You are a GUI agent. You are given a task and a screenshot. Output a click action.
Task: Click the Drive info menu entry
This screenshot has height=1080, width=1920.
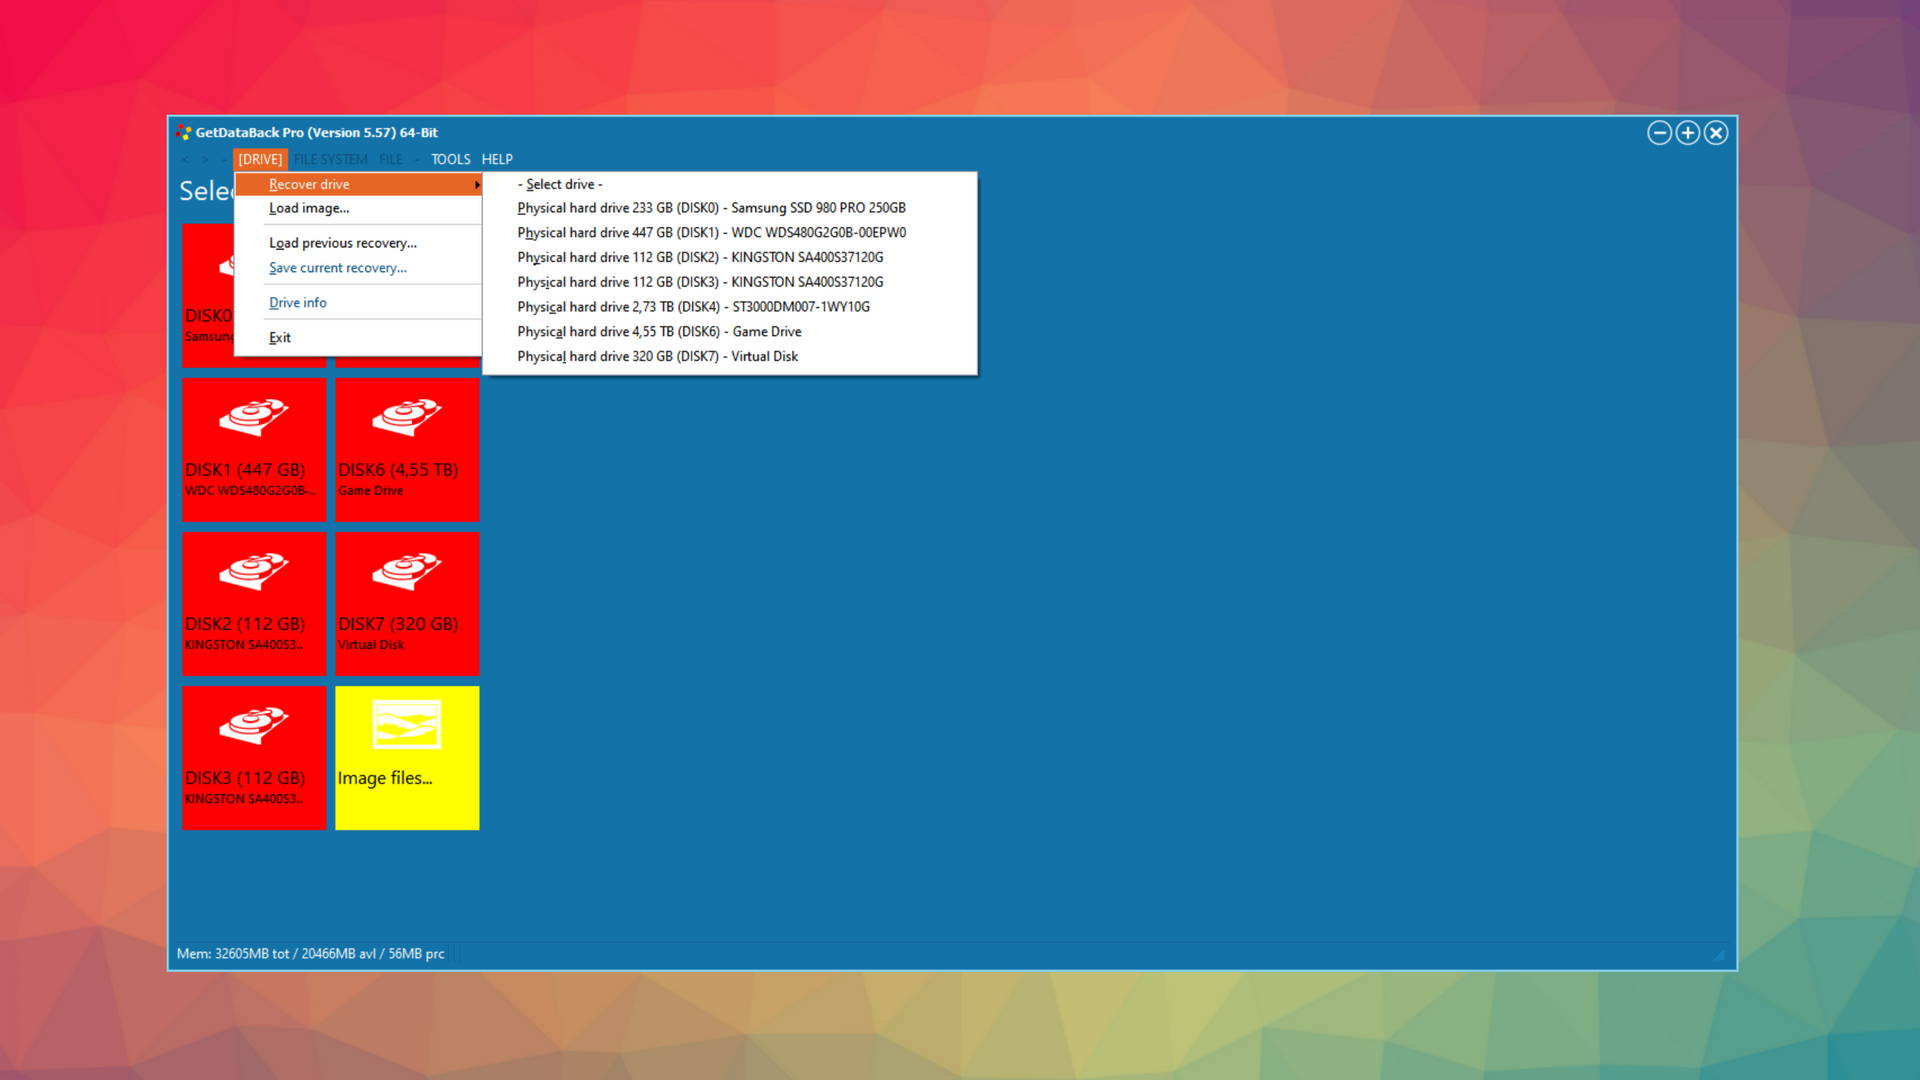298,302
